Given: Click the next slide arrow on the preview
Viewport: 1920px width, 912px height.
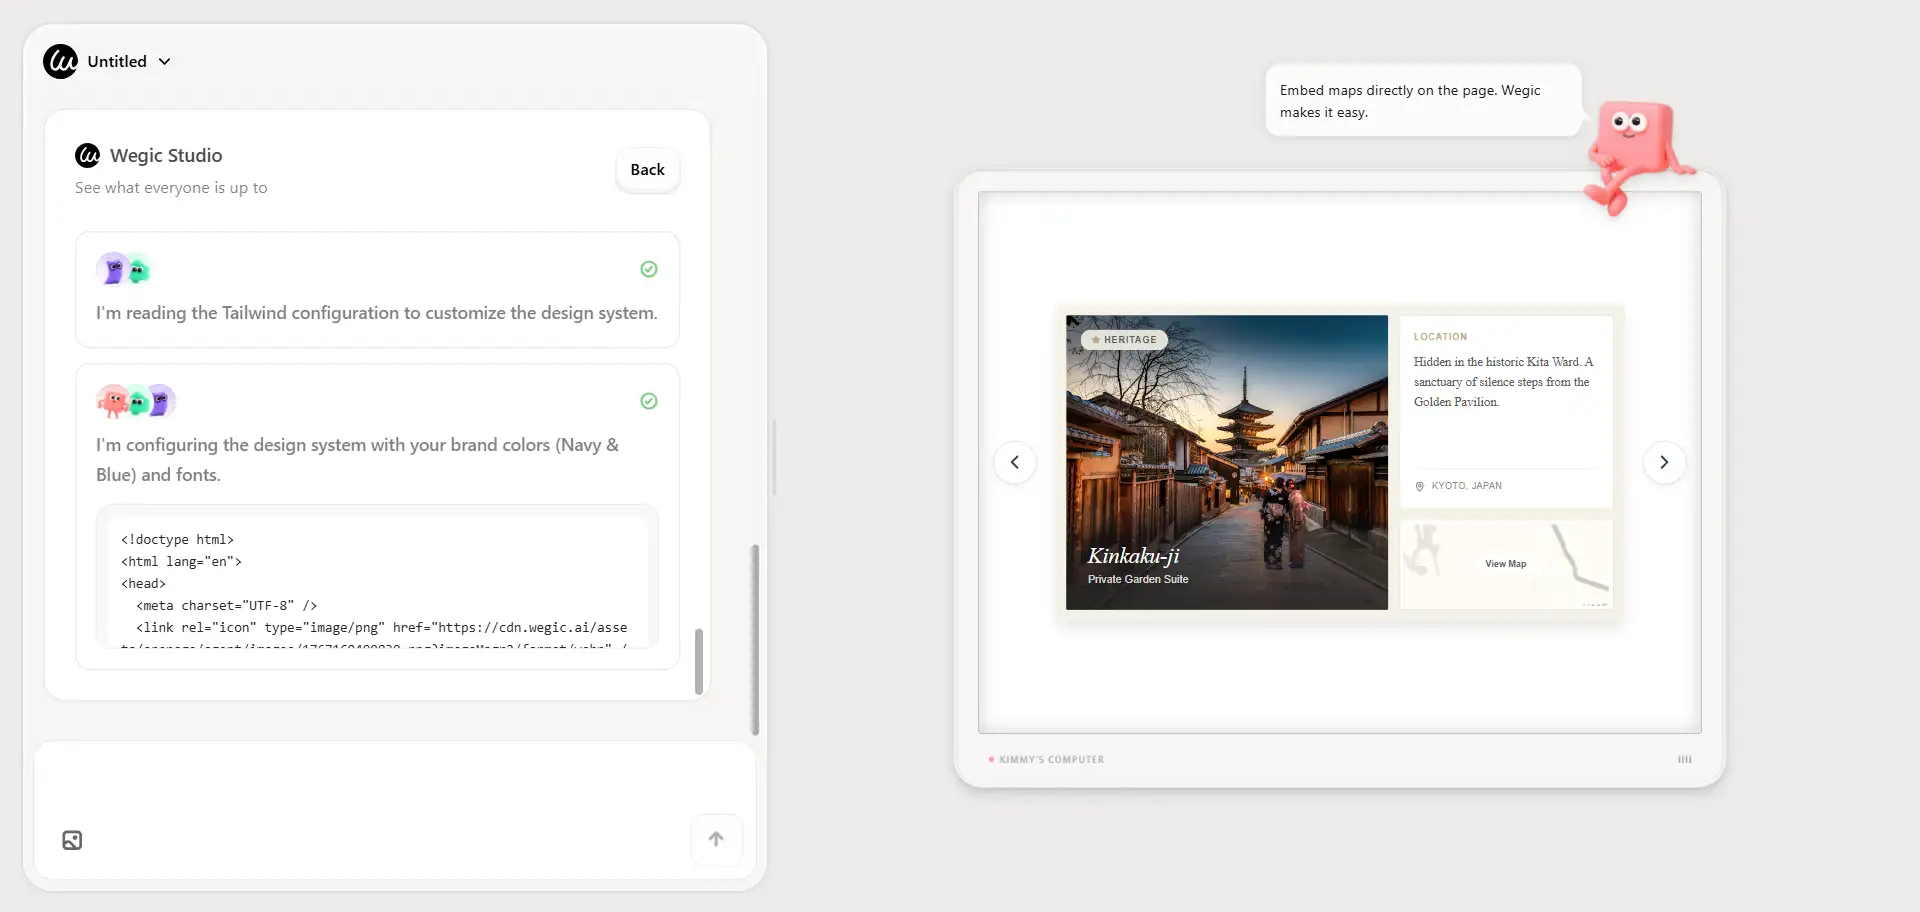Looking at the screenshot, I should 1664,462.
